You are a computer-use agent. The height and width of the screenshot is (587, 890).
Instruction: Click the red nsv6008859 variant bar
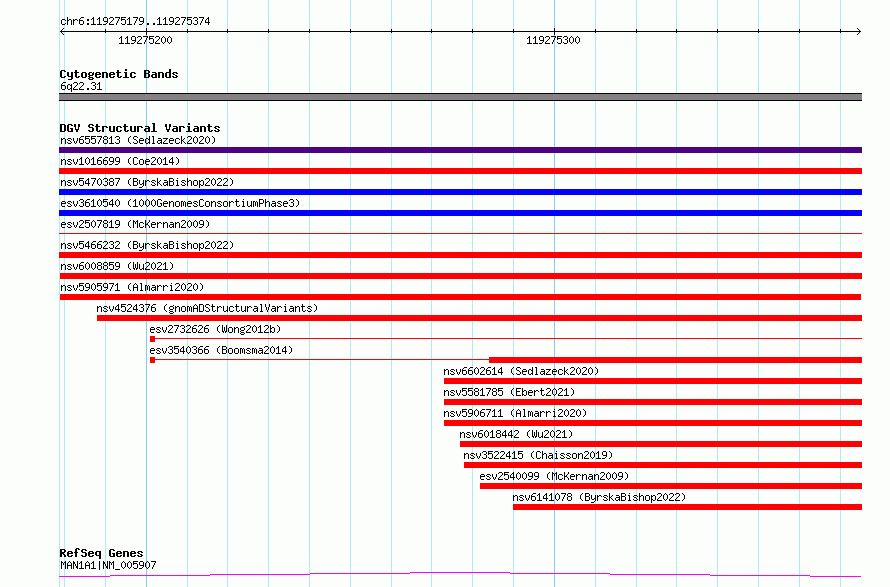point(460,276)
